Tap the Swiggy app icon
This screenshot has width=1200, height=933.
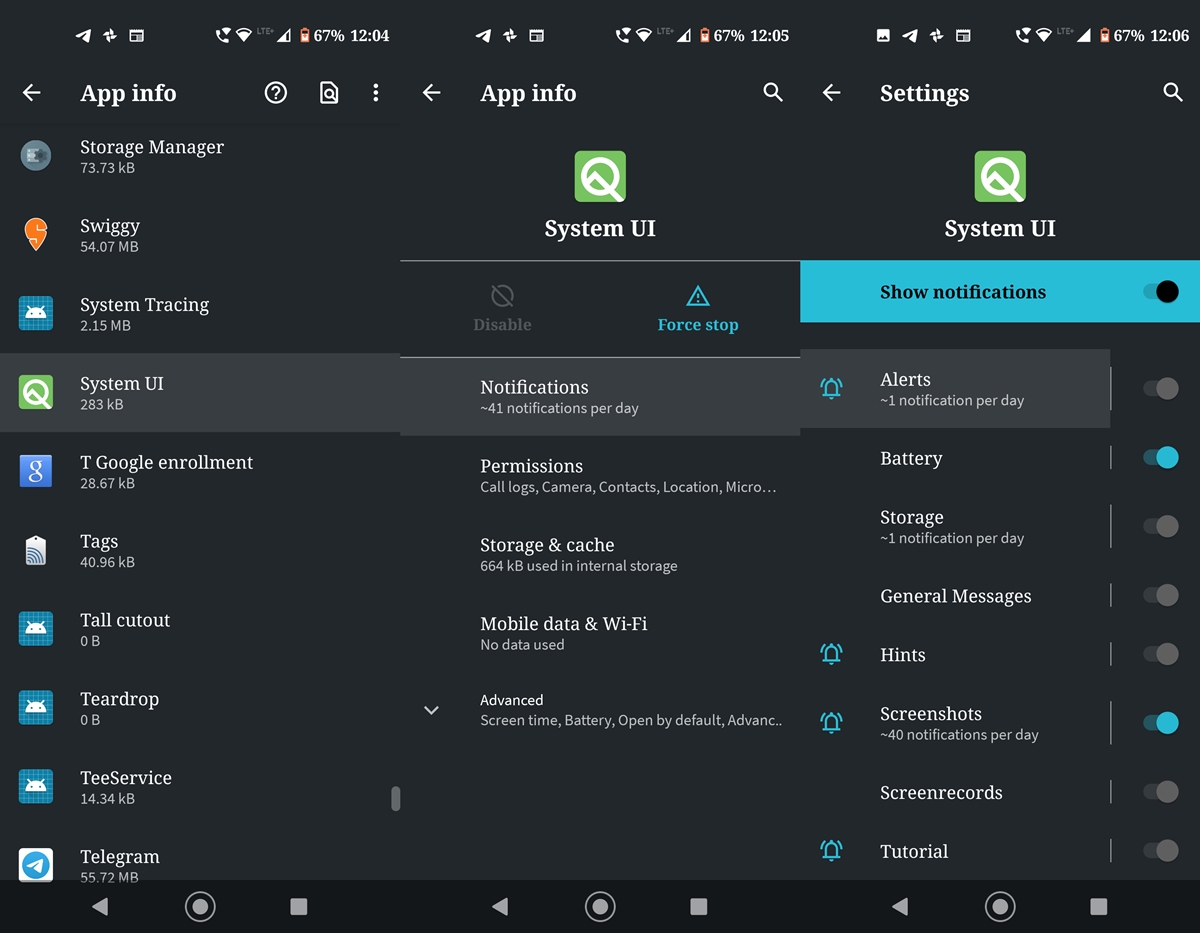(x=36, y=235)
